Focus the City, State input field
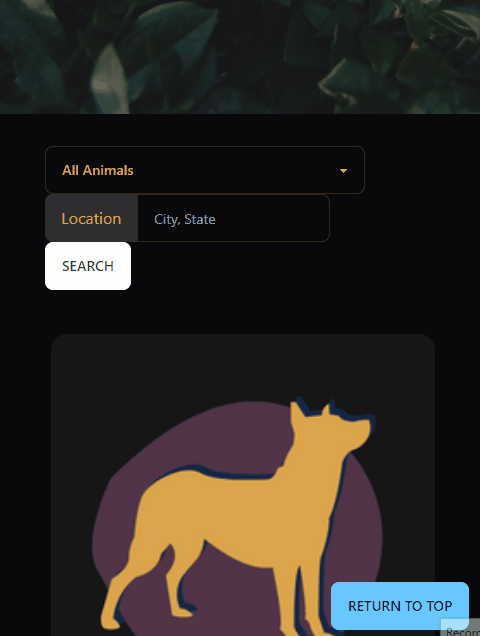The width and height of the screenshot is (480, 636). 233,218
